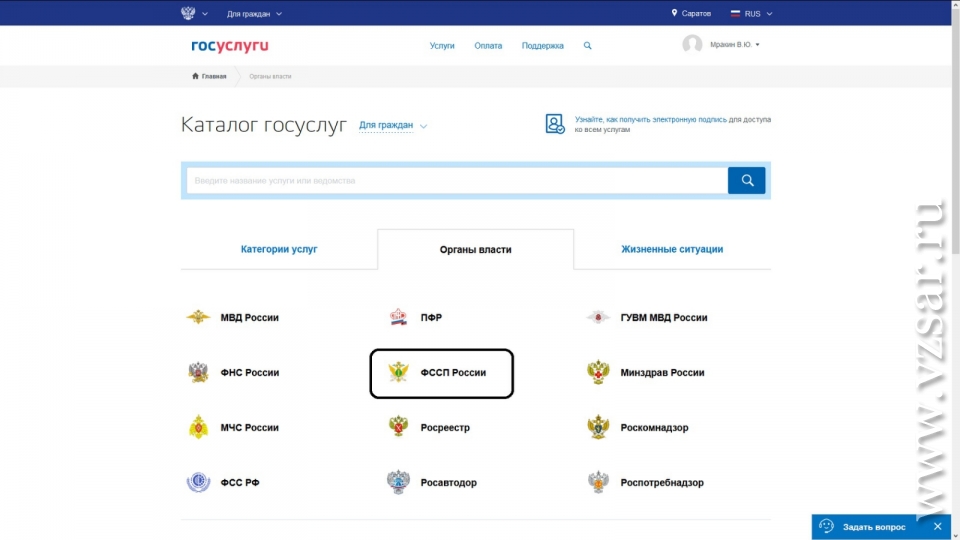The image size is (960, 540).
Task: Go to the госуслуги logo home page
Action: pos(230,46)
